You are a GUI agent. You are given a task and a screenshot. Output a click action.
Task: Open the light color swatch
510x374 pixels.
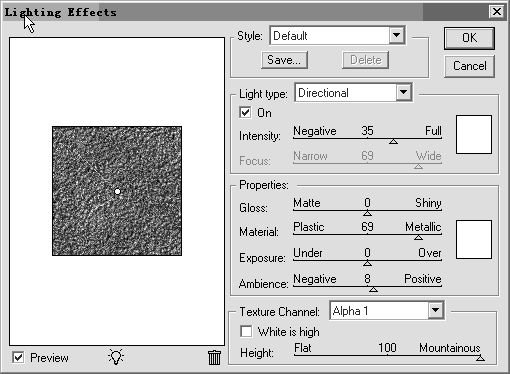tap(474, 134)
